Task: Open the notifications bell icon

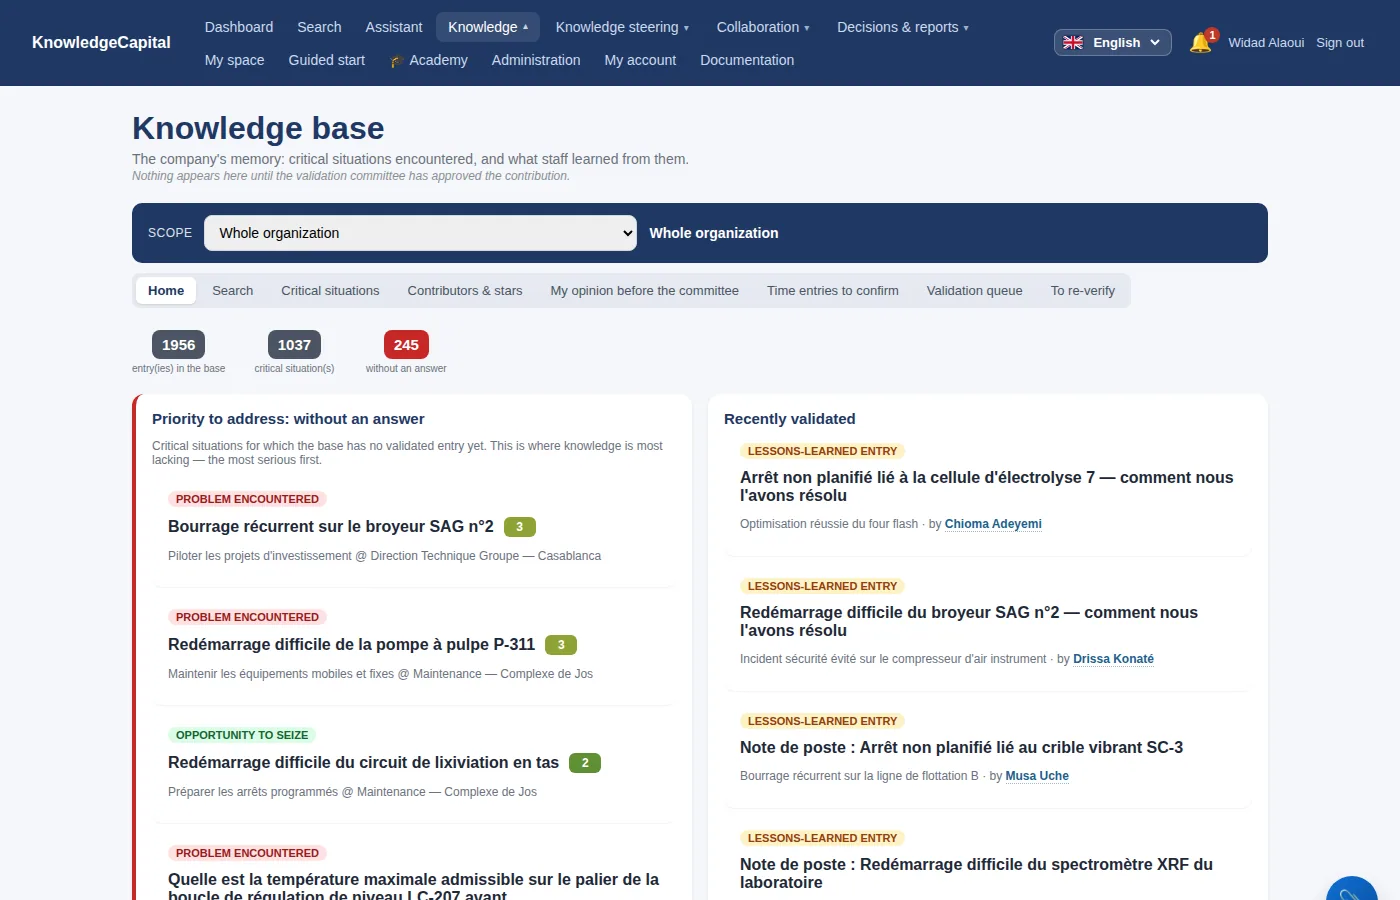Action: click(1200, 43)
